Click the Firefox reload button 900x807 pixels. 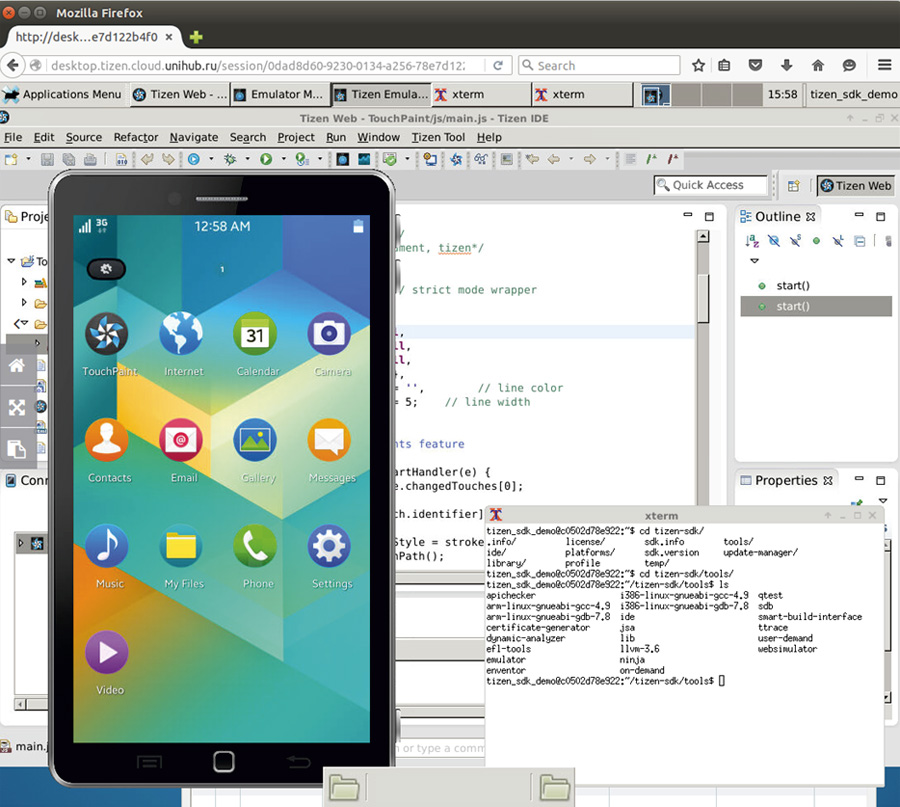pyautogui.click(x=498, y=65)
